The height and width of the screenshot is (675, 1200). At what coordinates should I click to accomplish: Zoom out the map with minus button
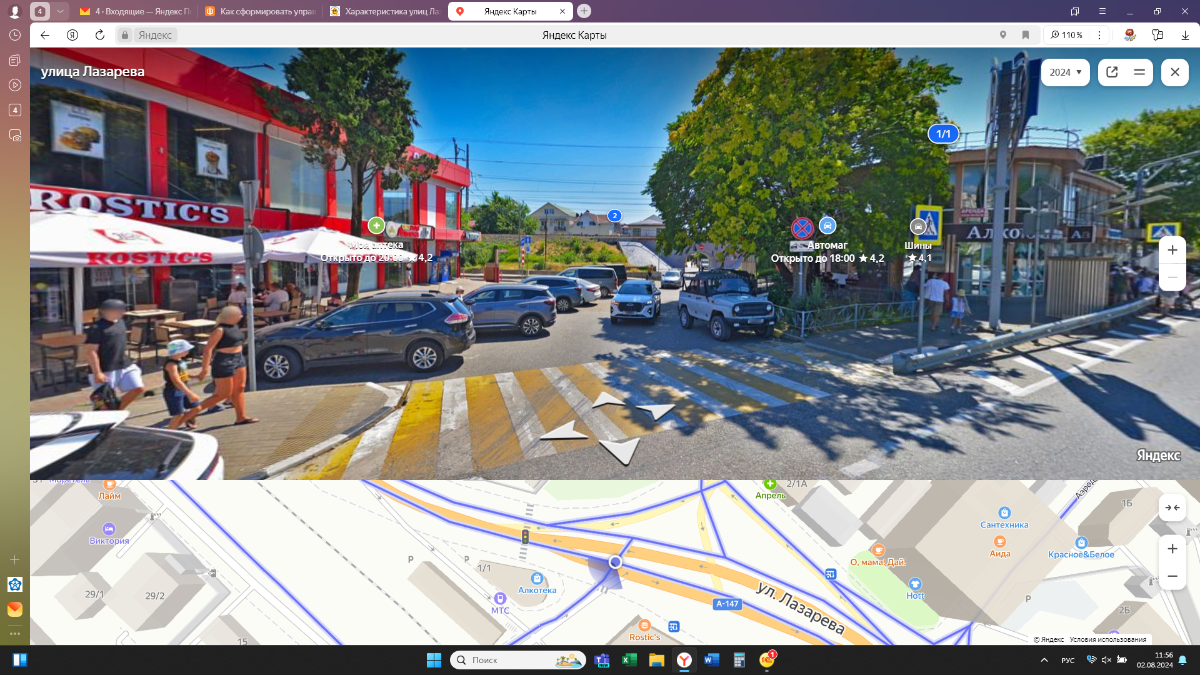tap(1172, 576)
